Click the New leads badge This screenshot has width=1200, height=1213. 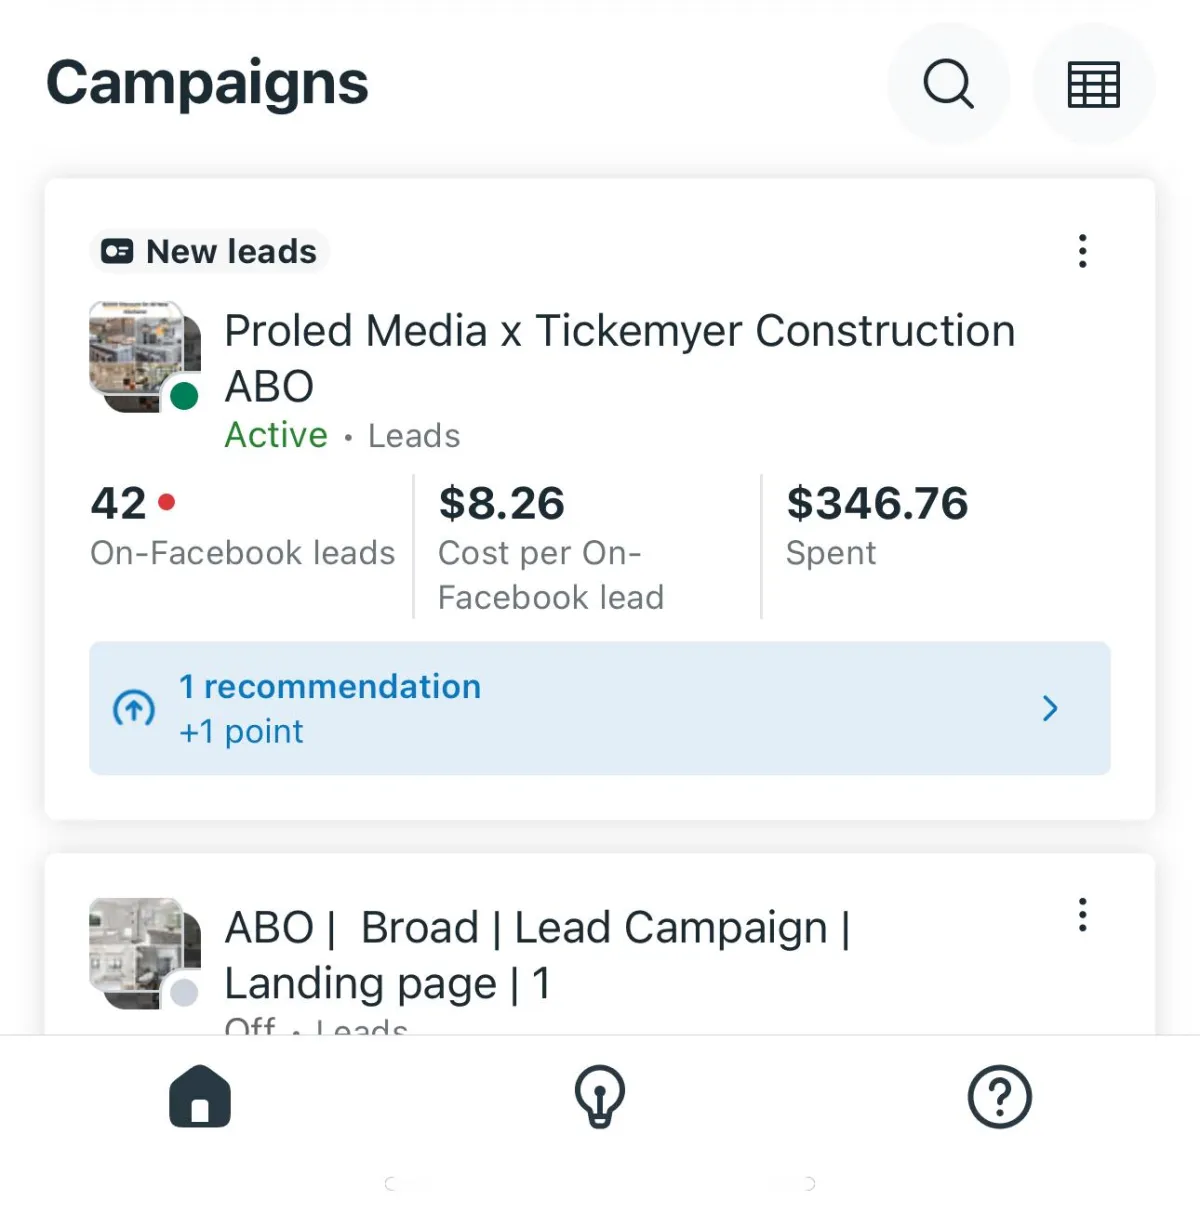point(210,251)
